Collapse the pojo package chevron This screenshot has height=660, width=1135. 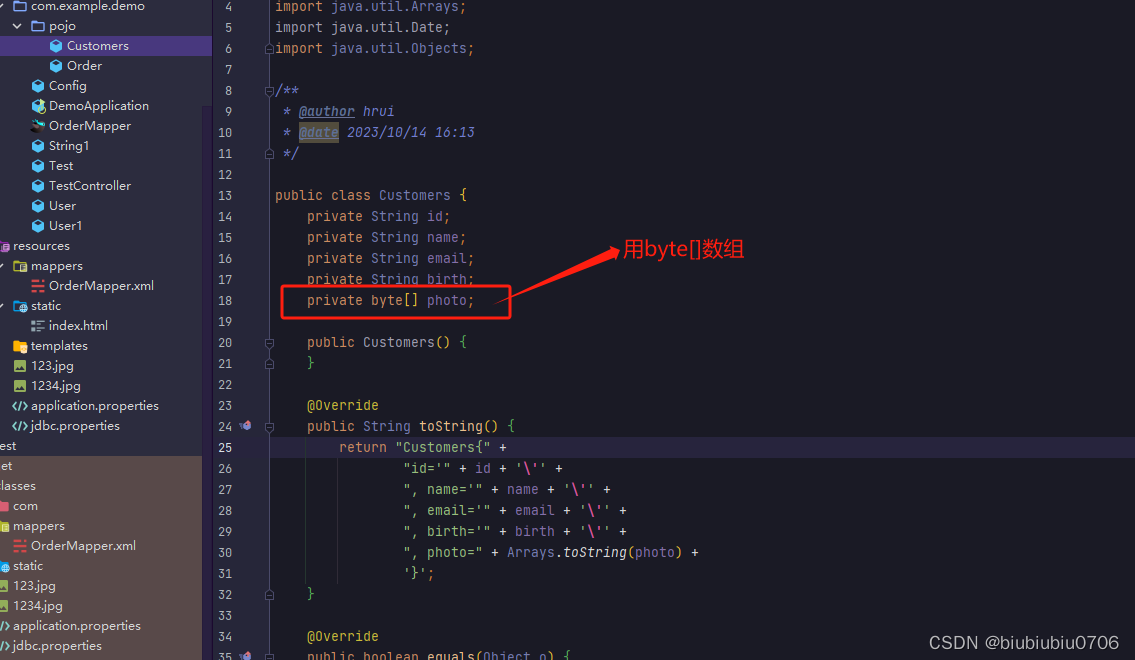tap(16, 25)
